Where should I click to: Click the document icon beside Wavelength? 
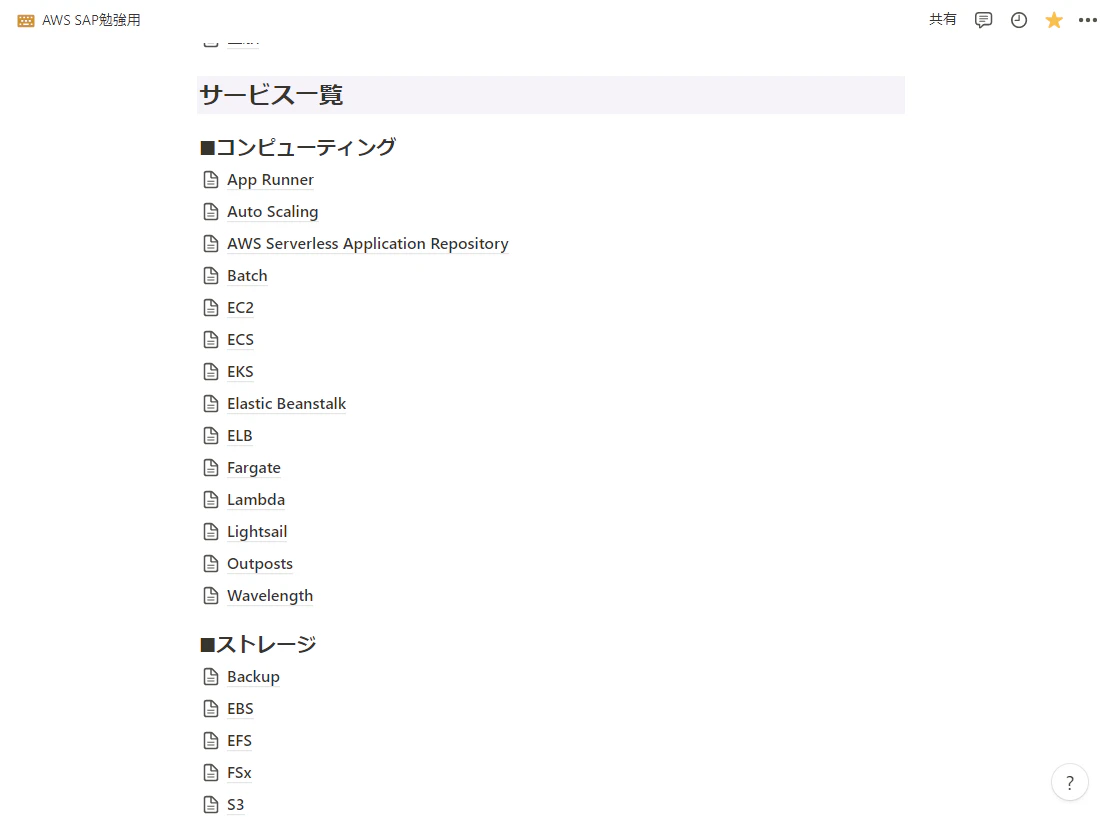[211, 596]
